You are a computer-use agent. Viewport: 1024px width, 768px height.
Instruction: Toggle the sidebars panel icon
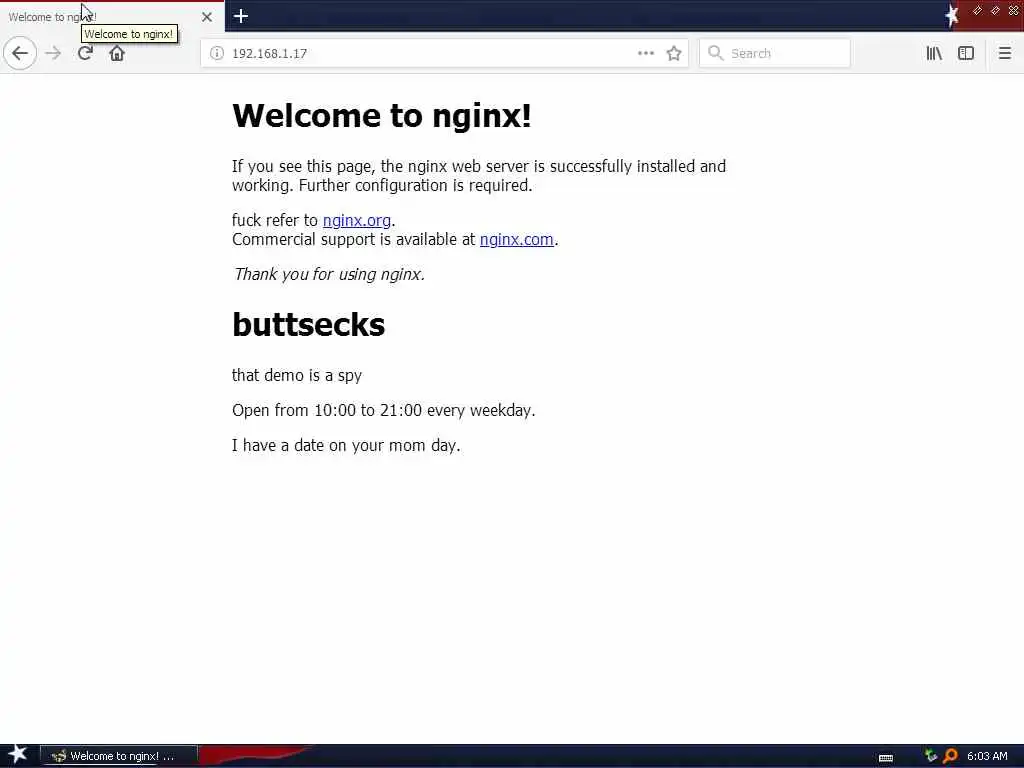(966, 53)
